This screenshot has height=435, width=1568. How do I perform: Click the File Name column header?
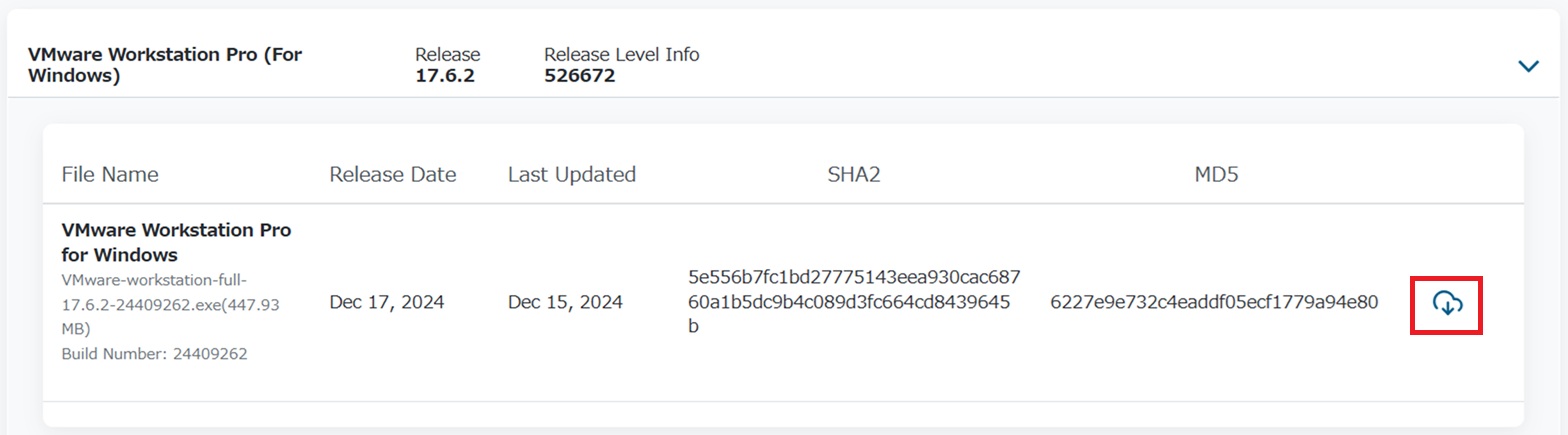[110, 174]
